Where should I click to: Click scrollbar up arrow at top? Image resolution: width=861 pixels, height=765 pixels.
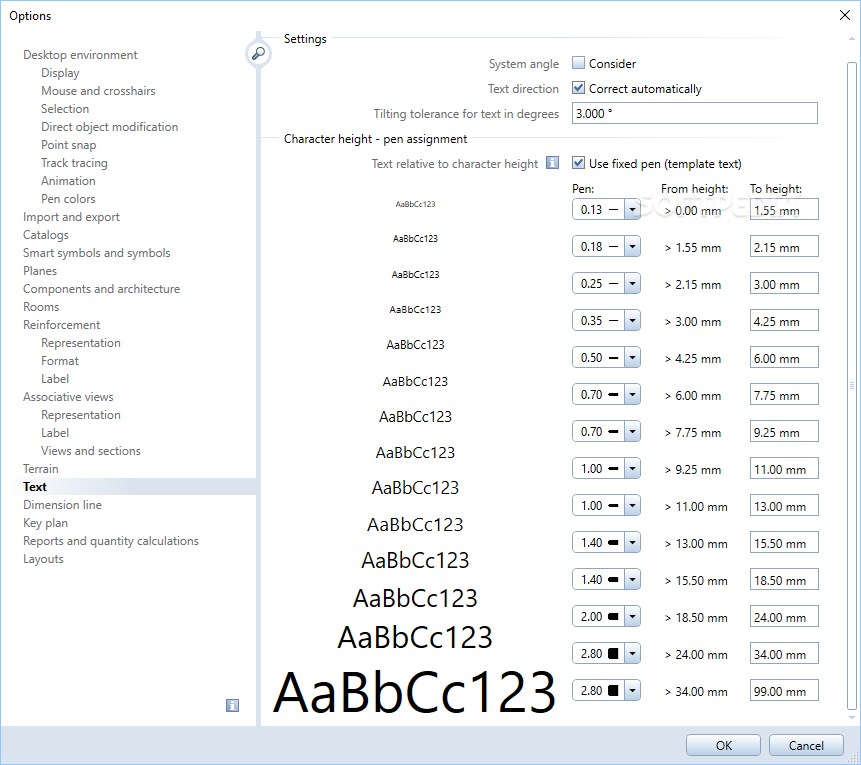[x=852, y=38]
